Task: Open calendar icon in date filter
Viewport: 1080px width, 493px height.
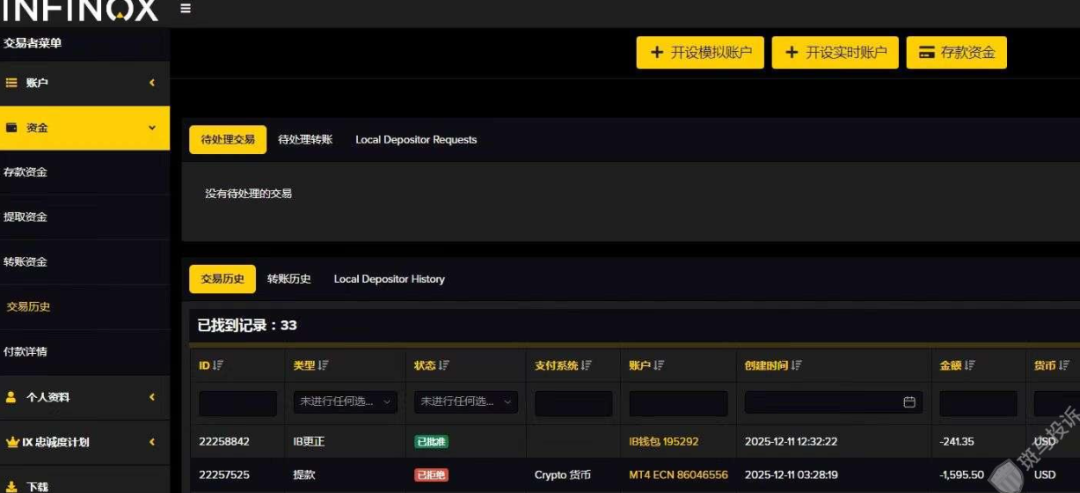Action: (909, 402)
